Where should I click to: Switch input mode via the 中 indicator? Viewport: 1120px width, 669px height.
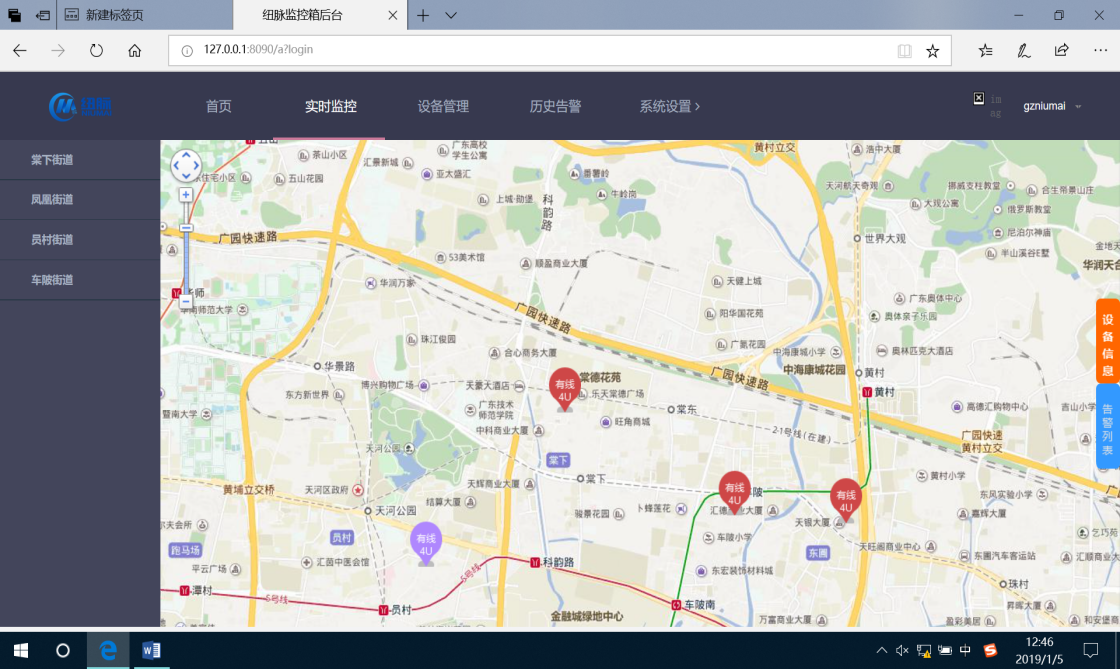click(964, 650)
